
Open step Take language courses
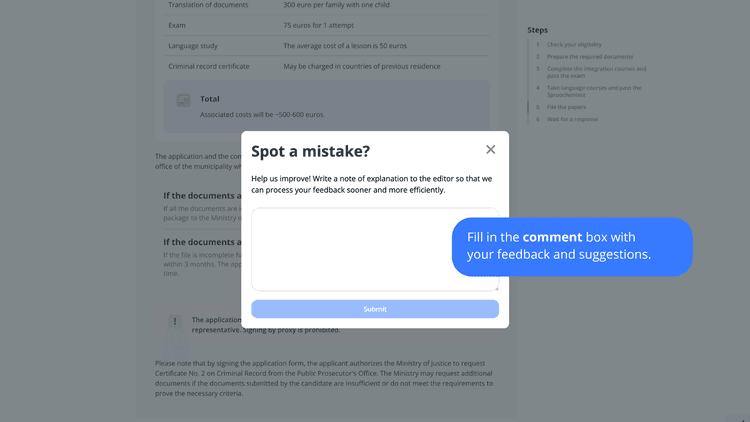pos(594,91)
